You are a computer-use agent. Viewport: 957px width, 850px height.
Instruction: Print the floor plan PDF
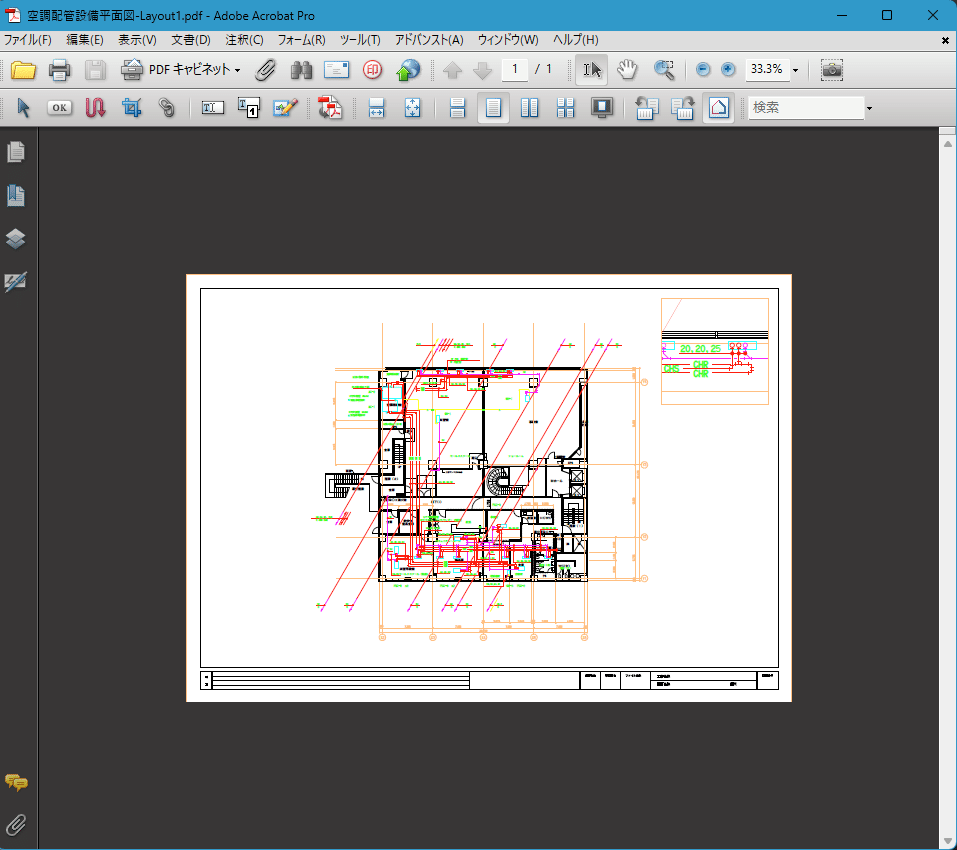pos(60,70)
